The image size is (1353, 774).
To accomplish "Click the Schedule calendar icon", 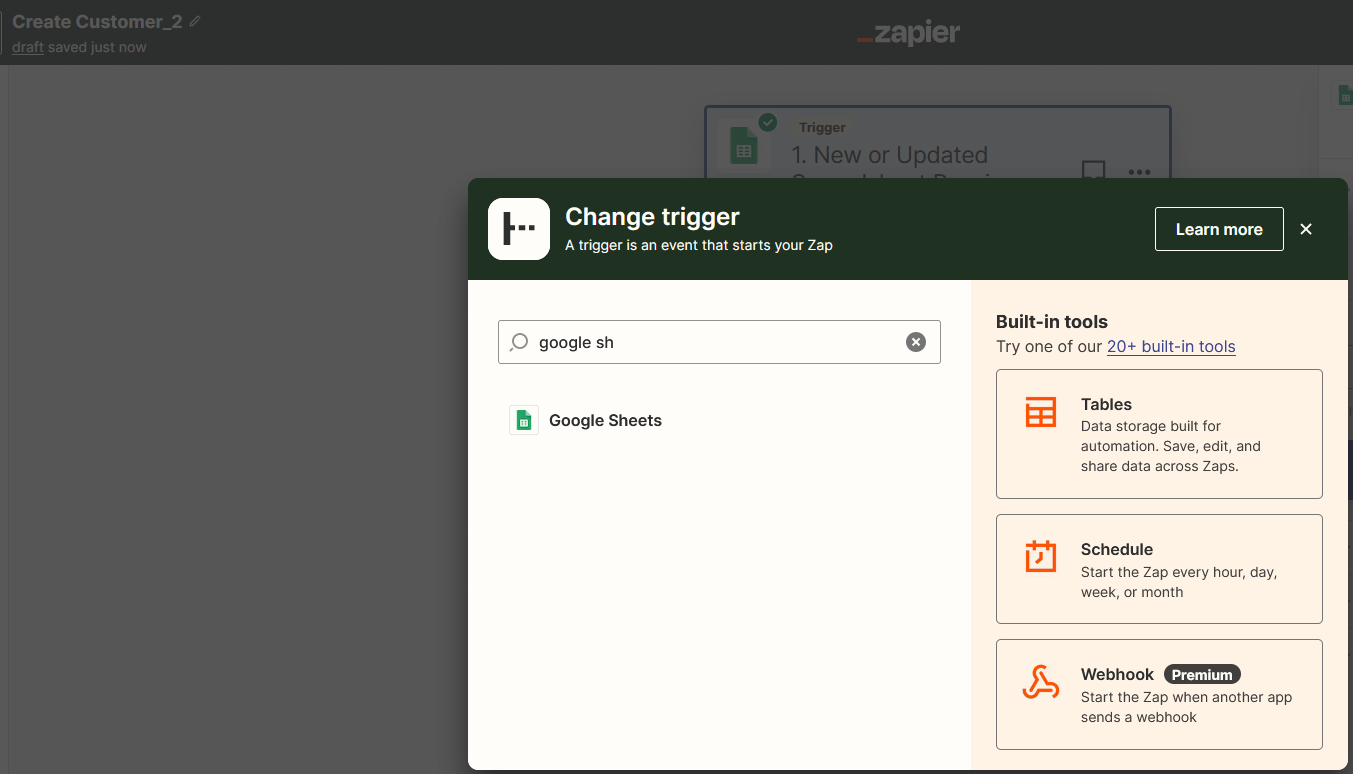I will click(x=1040, y=556).
